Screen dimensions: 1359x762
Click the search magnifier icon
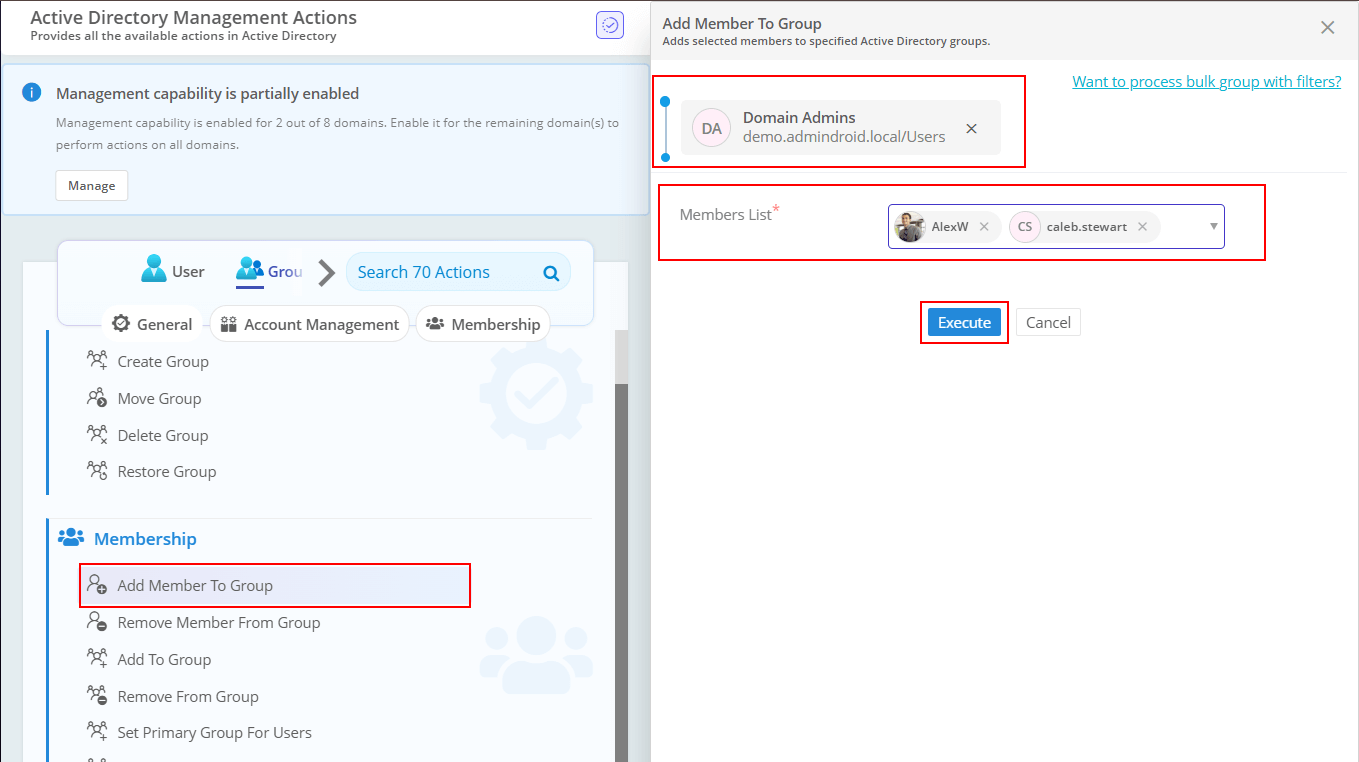click(x=550, y=271)
